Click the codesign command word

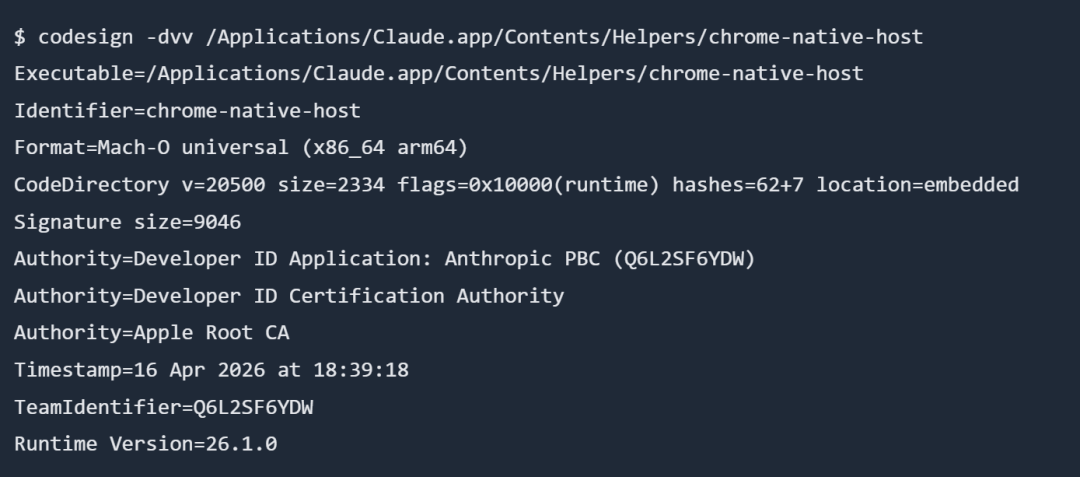79,37
